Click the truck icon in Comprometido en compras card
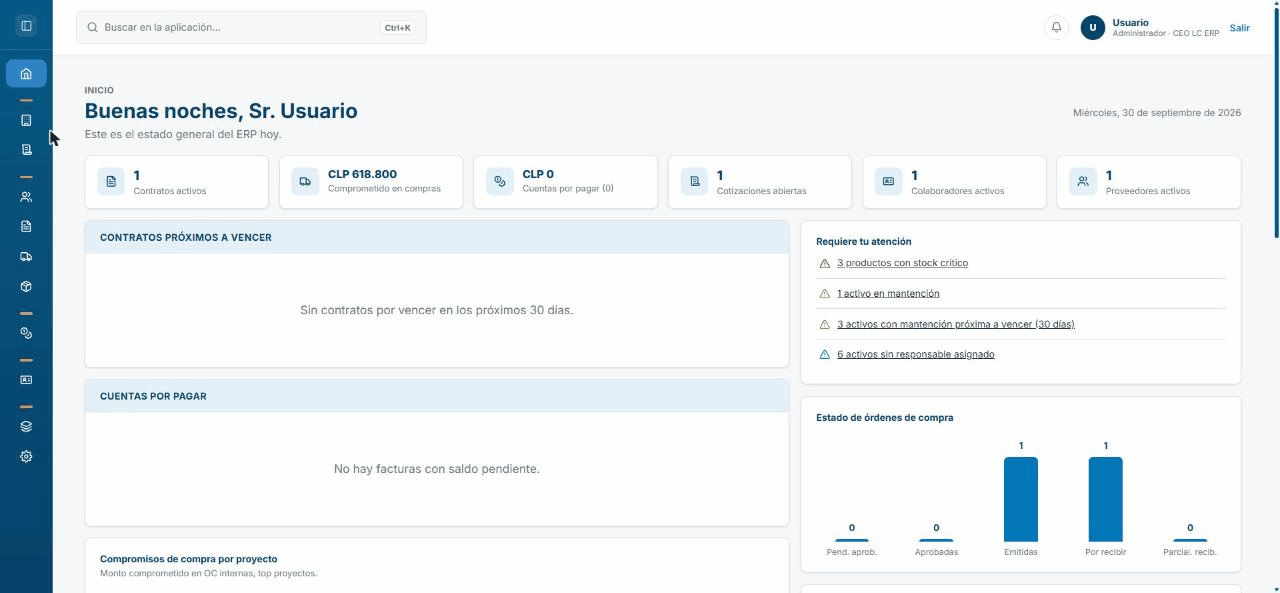The height and width of the screenshot is (593, 1280). (305, 181)
